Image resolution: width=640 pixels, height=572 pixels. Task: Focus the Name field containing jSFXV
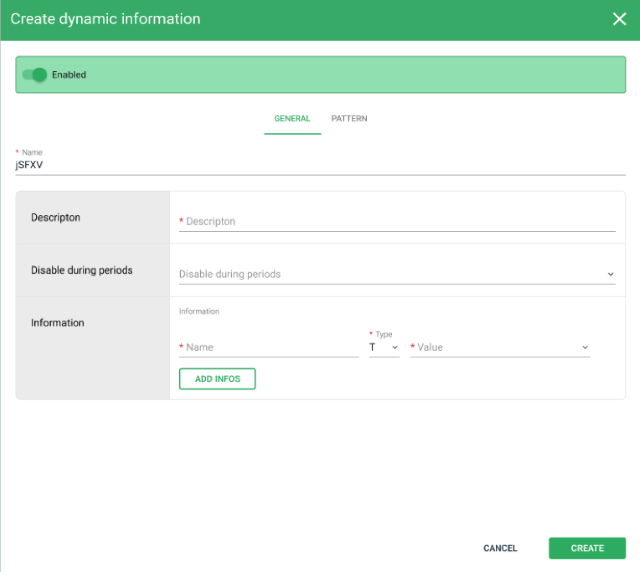(x=320, y=166)
